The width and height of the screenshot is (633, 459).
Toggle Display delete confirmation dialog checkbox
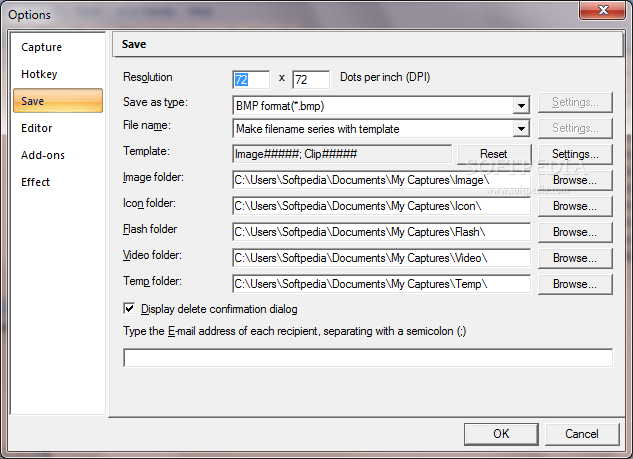(x=129, y=309)
